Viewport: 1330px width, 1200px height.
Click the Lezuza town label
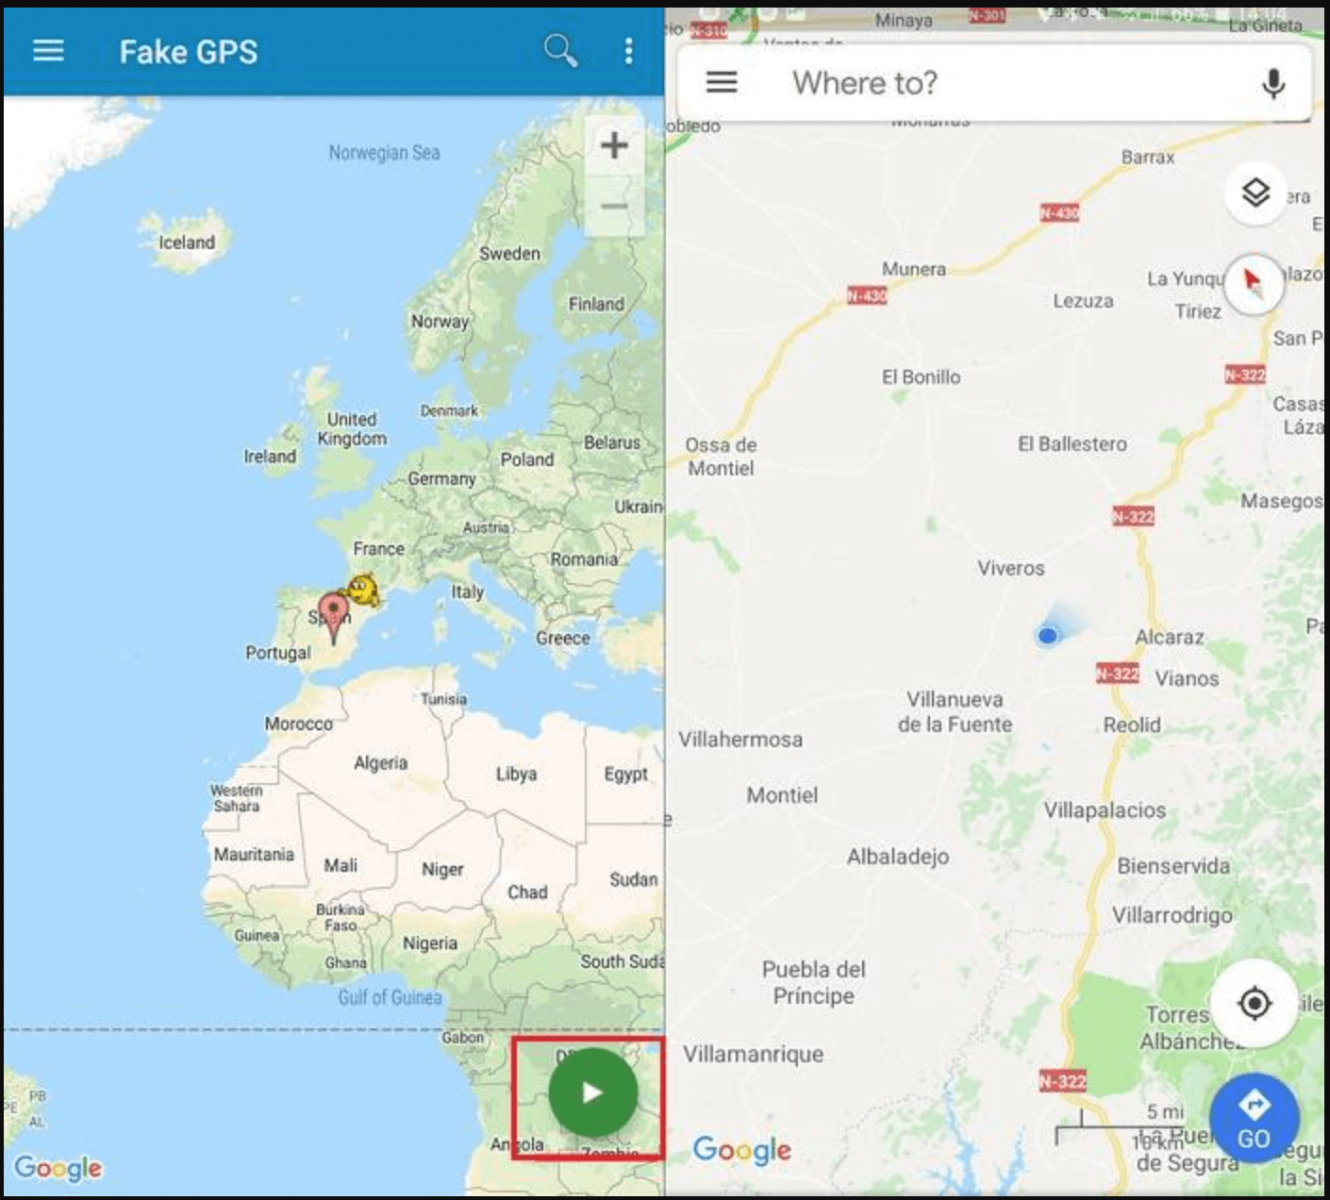(x=1083, y=300)
